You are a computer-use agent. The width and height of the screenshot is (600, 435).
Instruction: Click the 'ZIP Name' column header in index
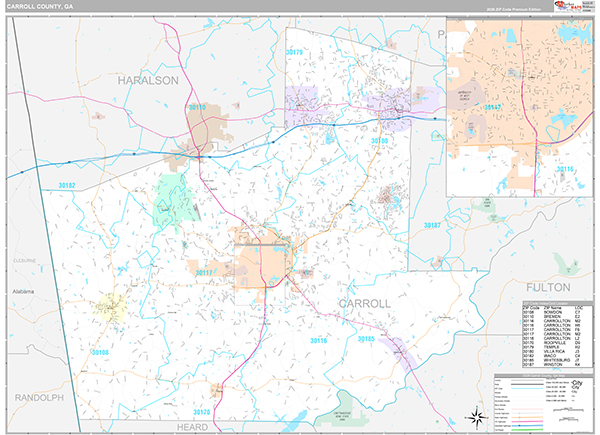(553, 308)
